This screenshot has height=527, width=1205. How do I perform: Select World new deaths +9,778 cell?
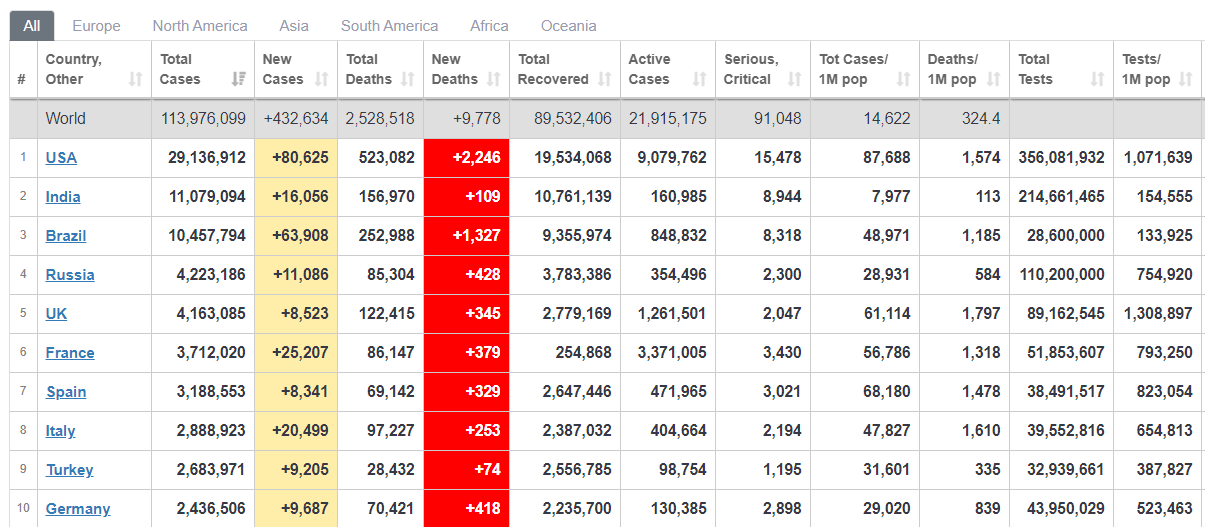(467, 119)
